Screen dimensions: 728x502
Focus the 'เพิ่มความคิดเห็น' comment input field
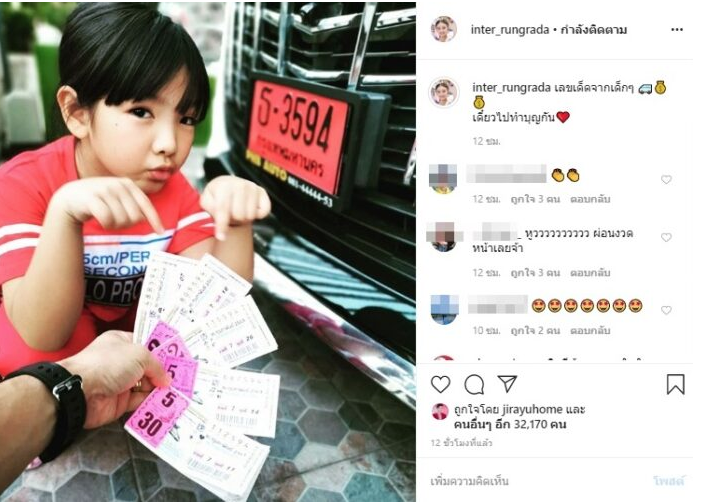coord(534,481)
